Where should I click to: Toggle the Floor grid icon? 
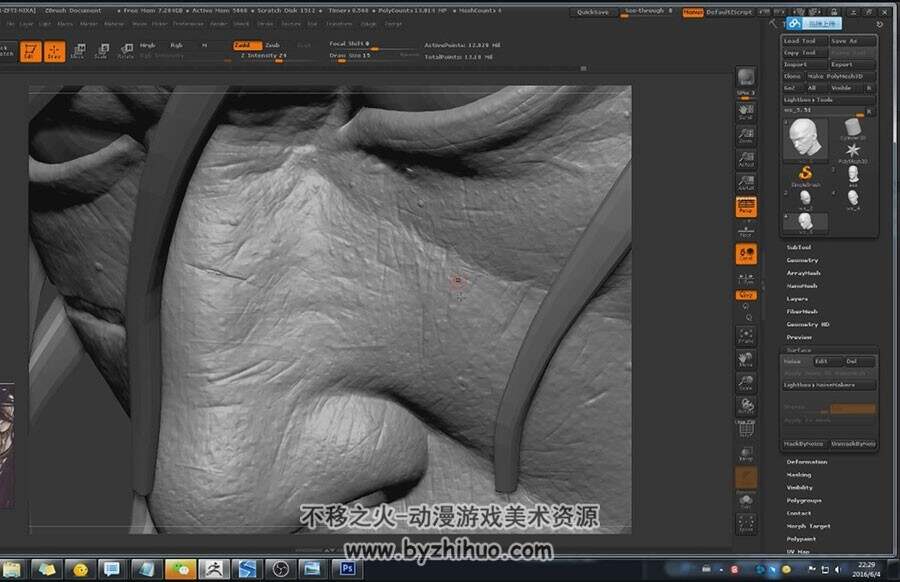(x=746, y=231)
